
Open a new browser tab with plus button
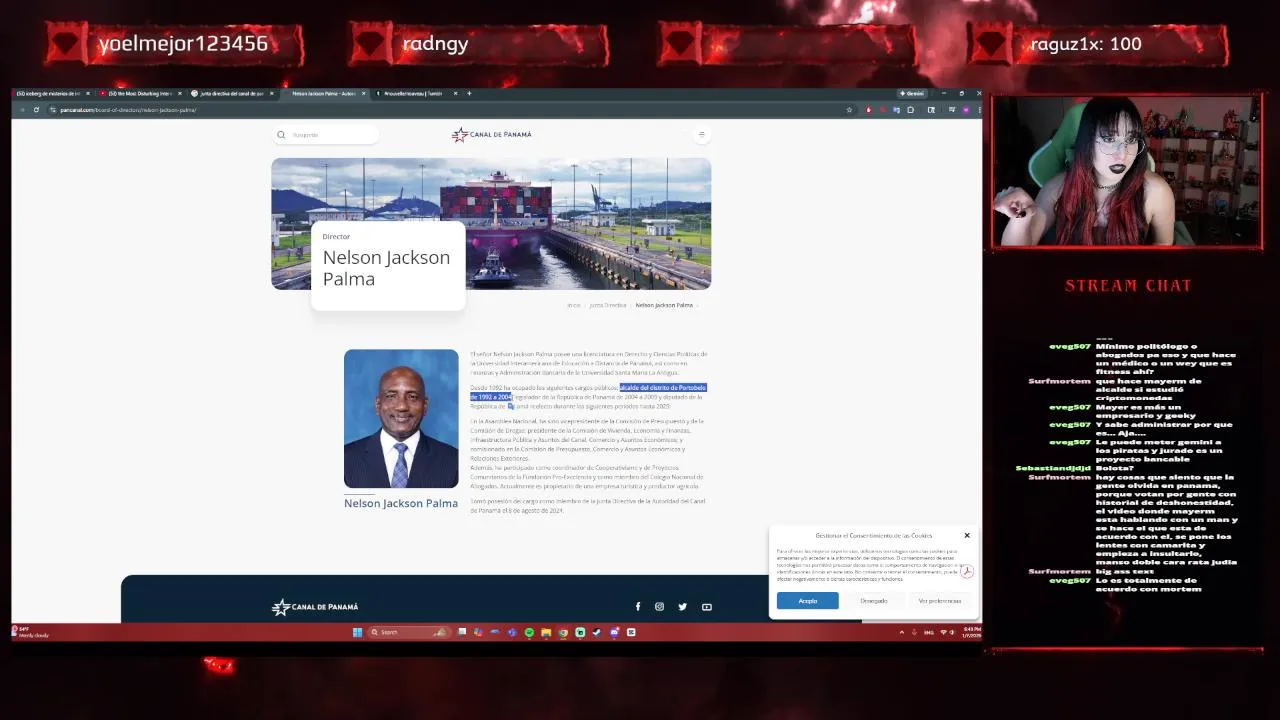point(469,93)
